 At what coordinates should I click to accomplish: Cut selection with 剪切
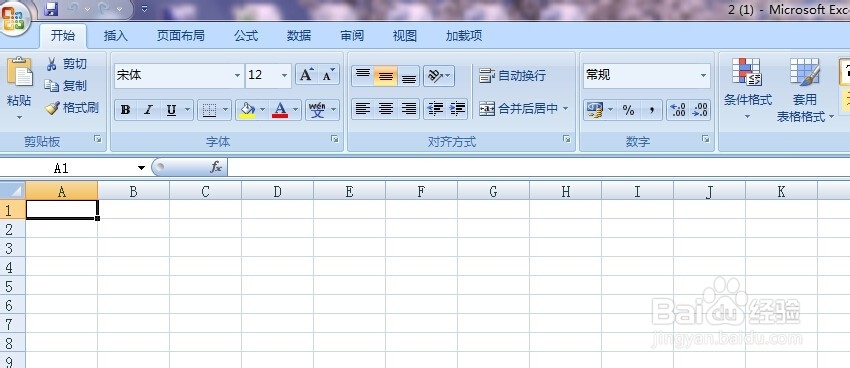pos(66,64)
